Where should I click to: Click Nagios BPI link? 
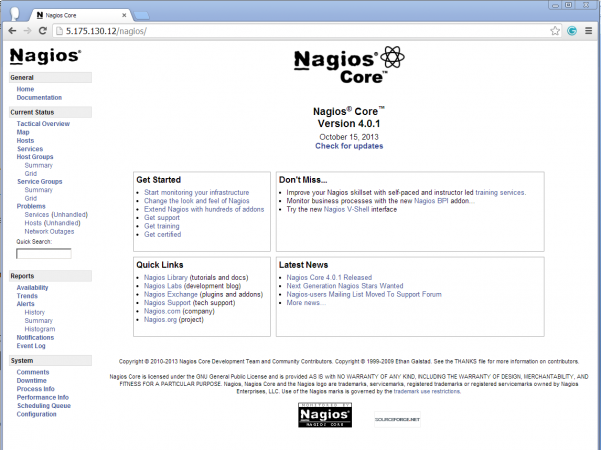pos(431,201)
